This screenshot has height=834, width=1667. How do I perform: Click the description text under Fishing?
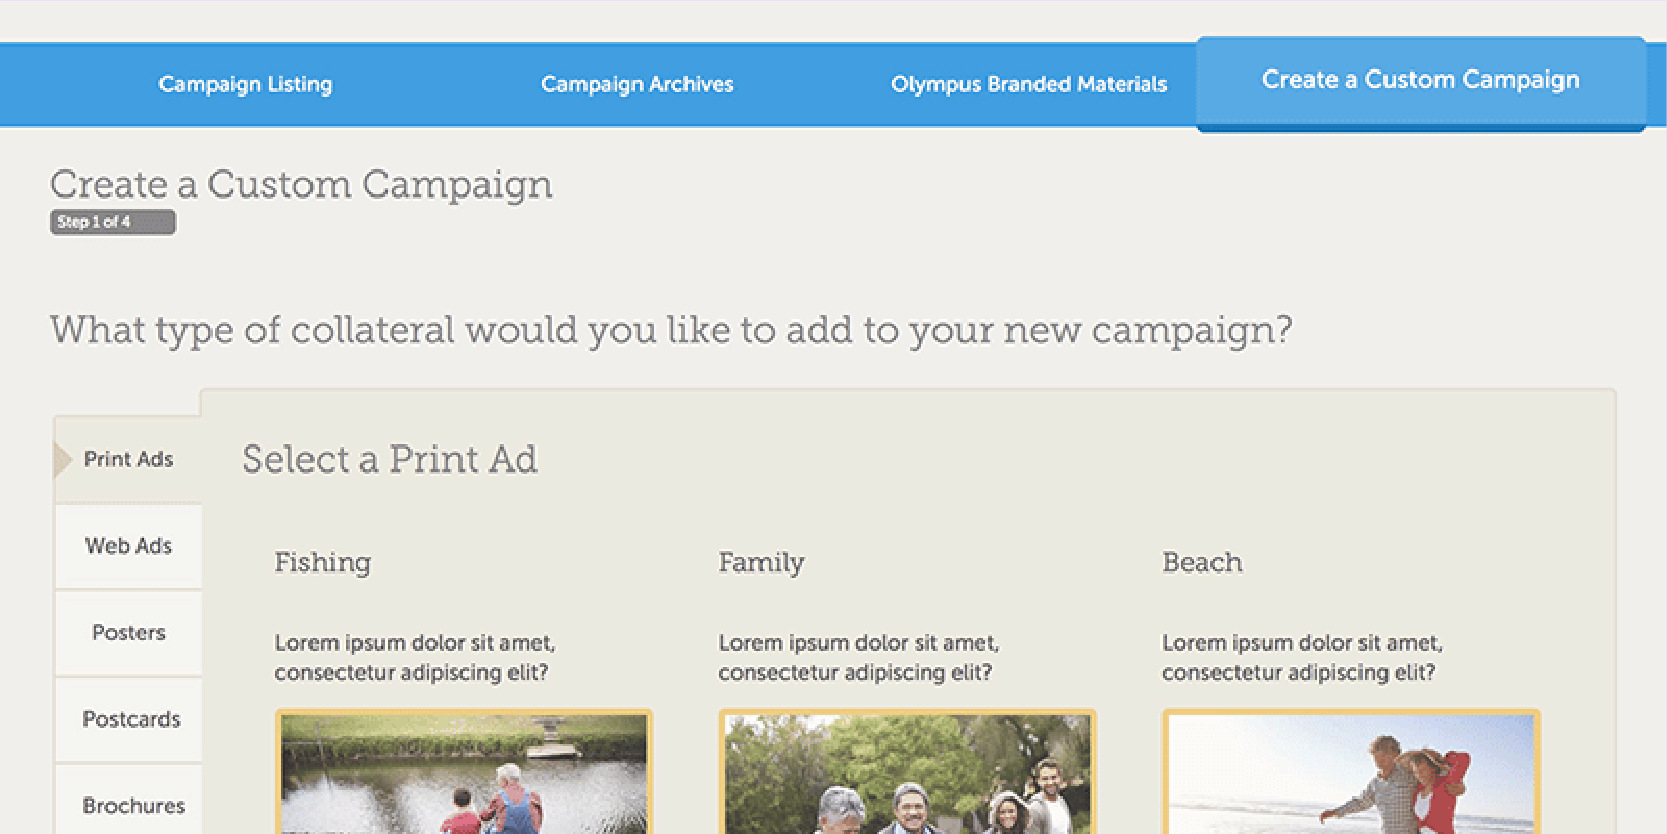point(414,657)
